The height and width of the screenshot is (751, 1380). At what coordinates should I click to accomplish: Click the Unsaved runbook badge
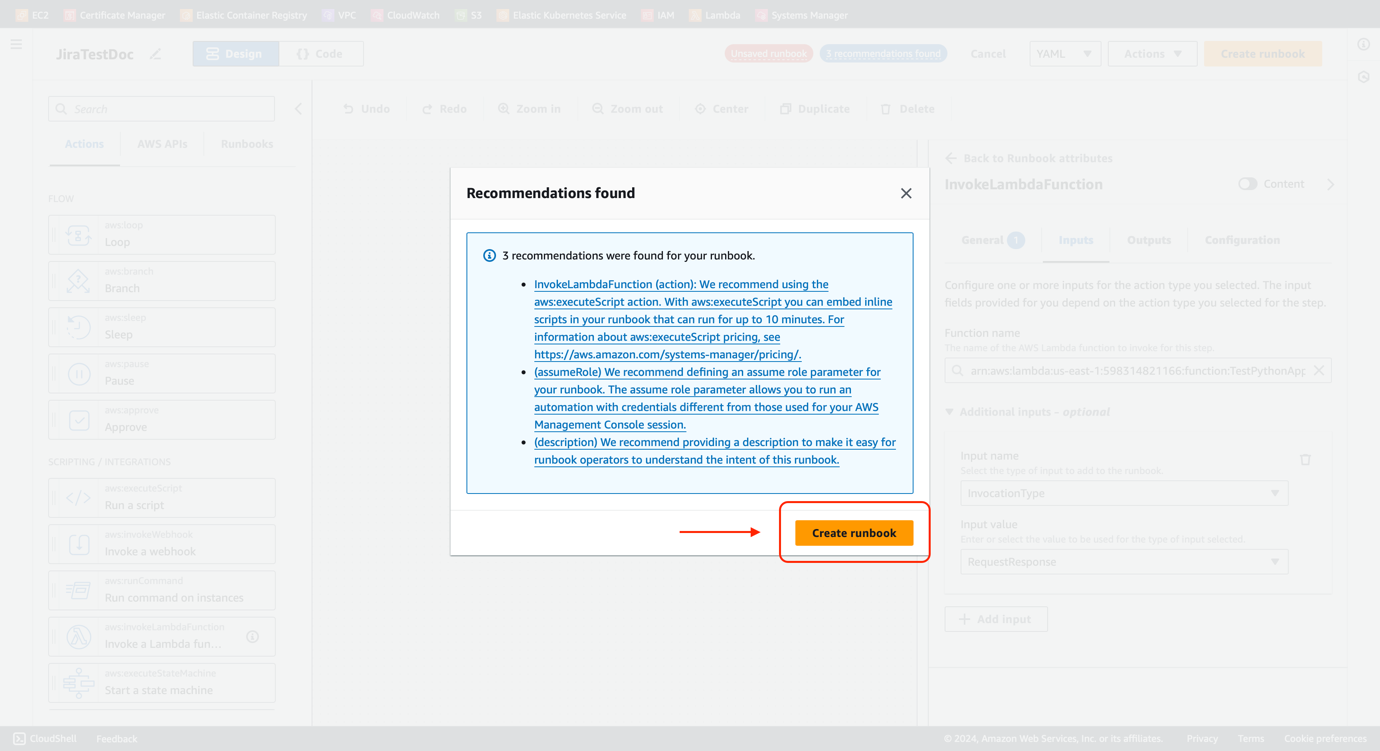pos(768,53)
